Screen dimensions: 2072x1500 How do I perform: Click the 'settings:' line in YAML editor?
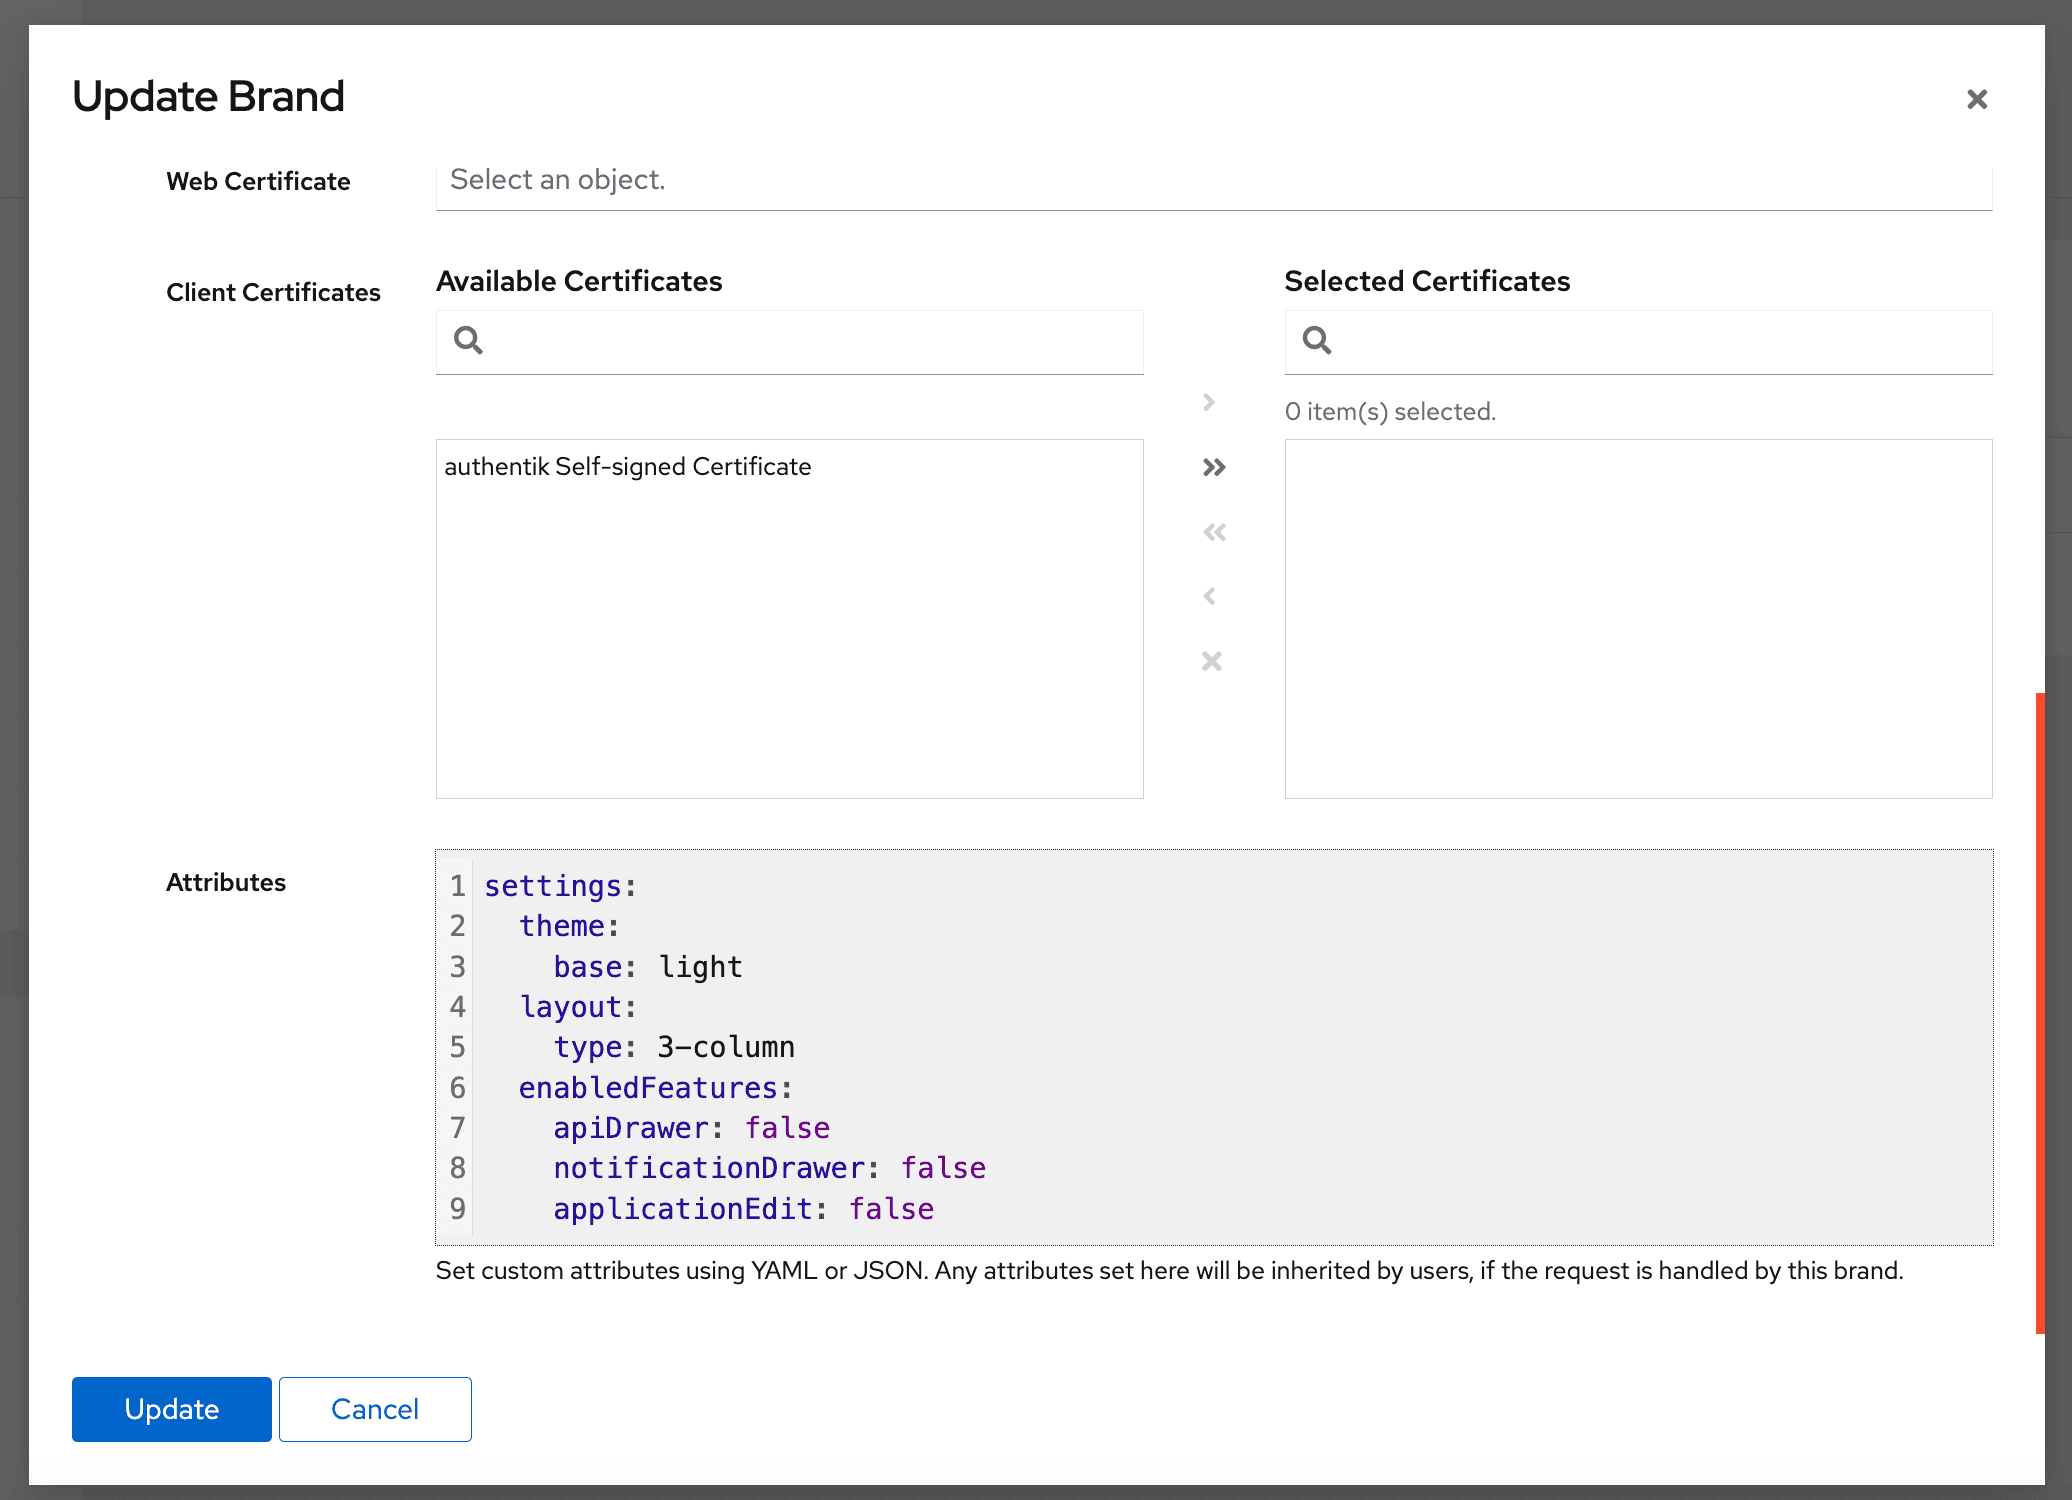pyautogui.click(x=560, y=886)
